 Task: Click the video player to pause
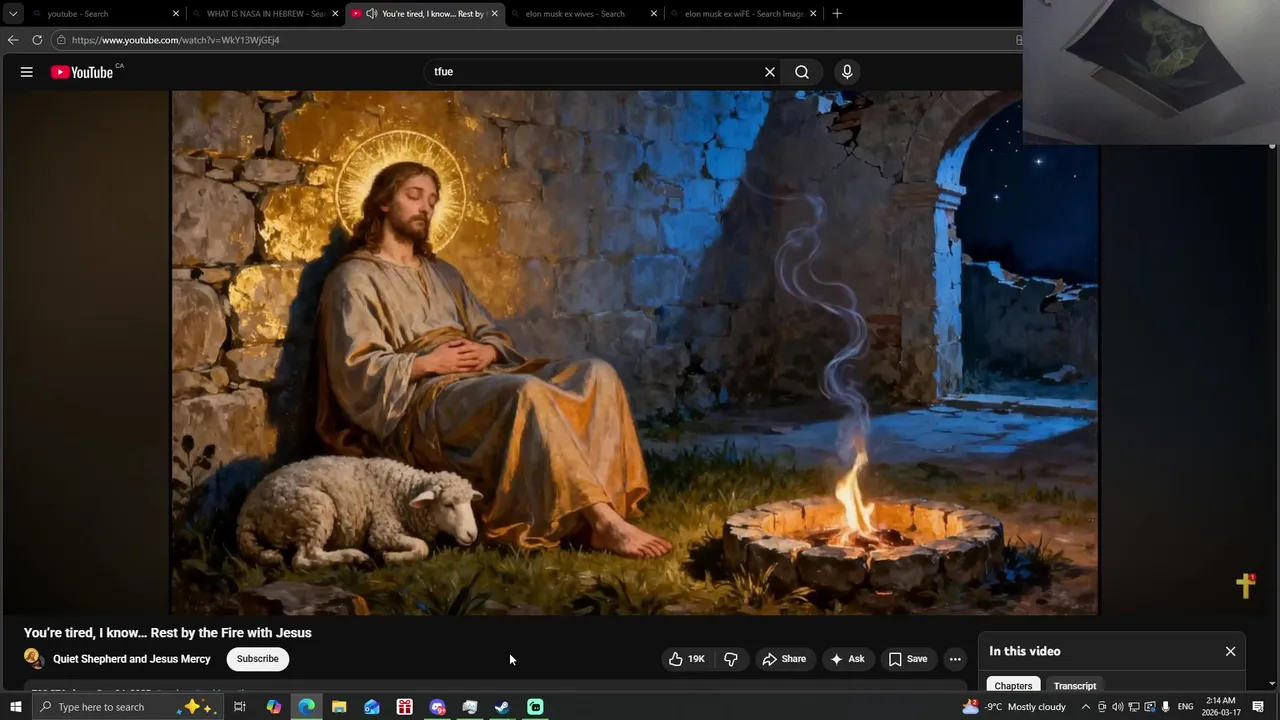click(x=635, y=352)
